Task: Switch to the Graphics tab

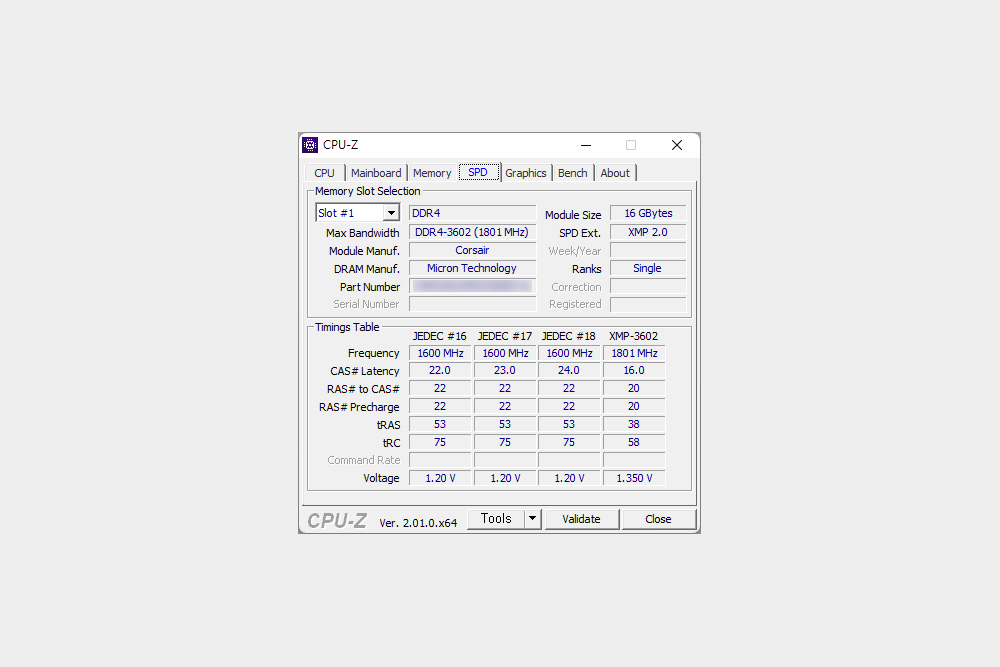Action: tap(526, 173)
